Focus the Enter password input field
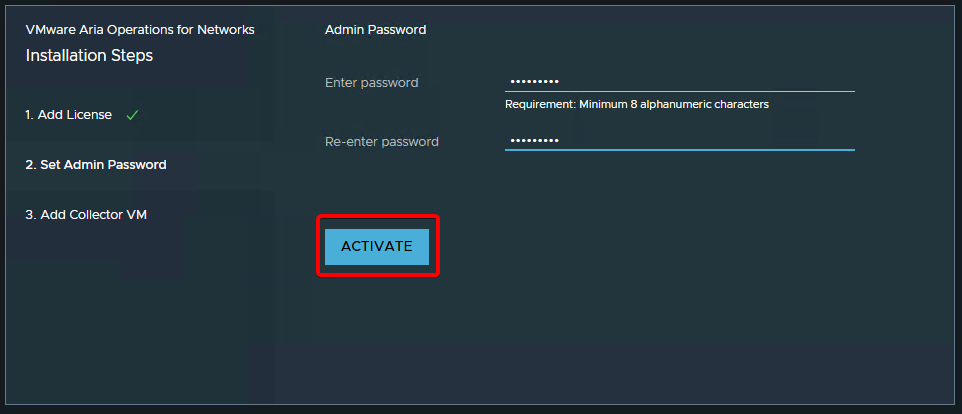 (x=679, y=82)
